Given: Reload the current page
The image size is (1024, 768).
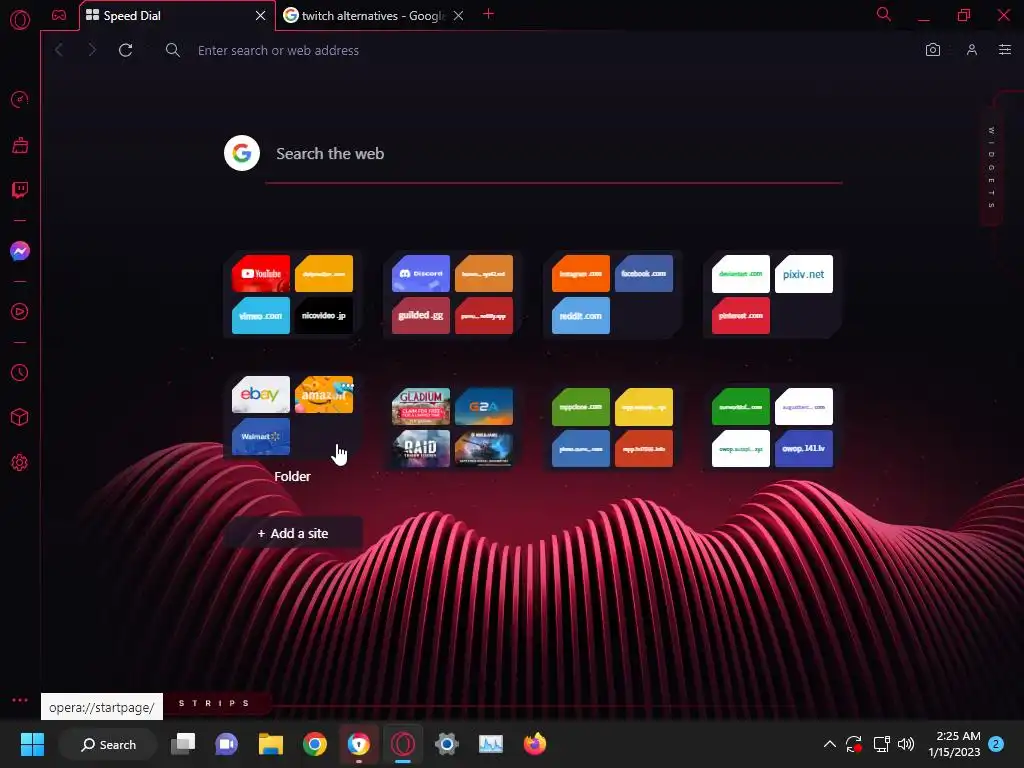Looking at the screenshot, I should click(125, 50).
